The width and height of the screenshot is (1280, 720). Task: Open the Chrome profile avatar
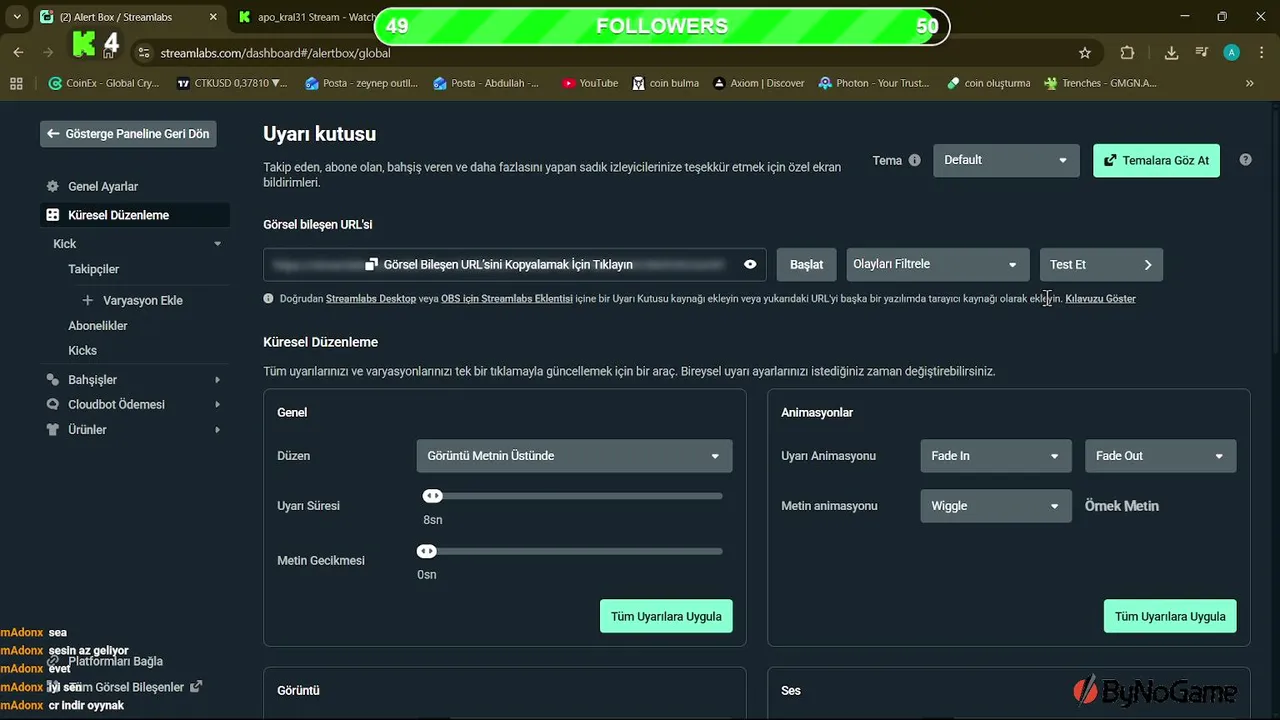point(1232,53)
